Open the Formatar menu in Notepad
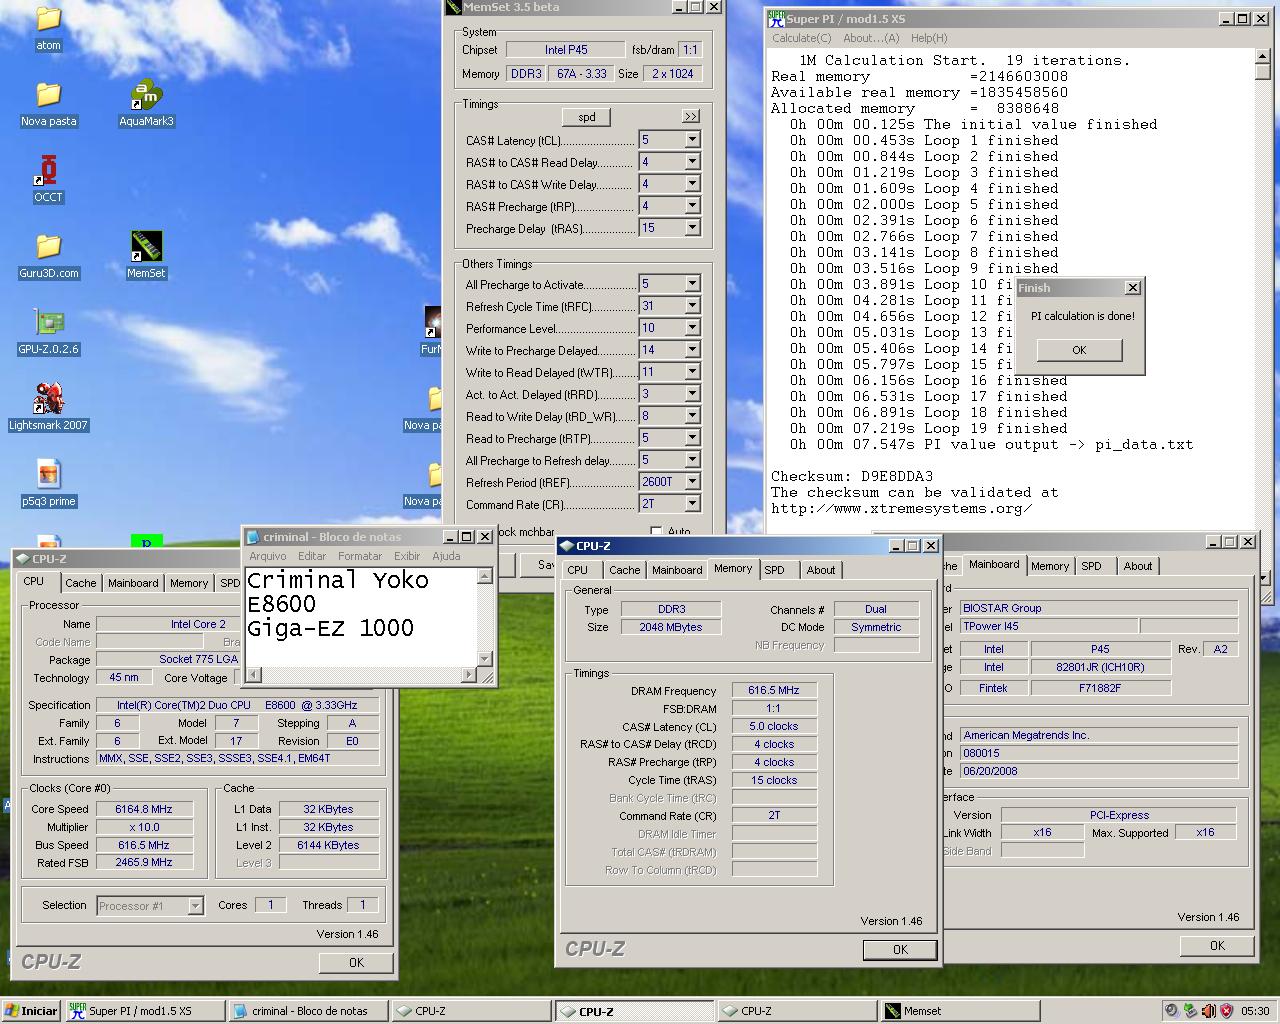Viewport: 1280px width, 1024px height. coord(360,556)
